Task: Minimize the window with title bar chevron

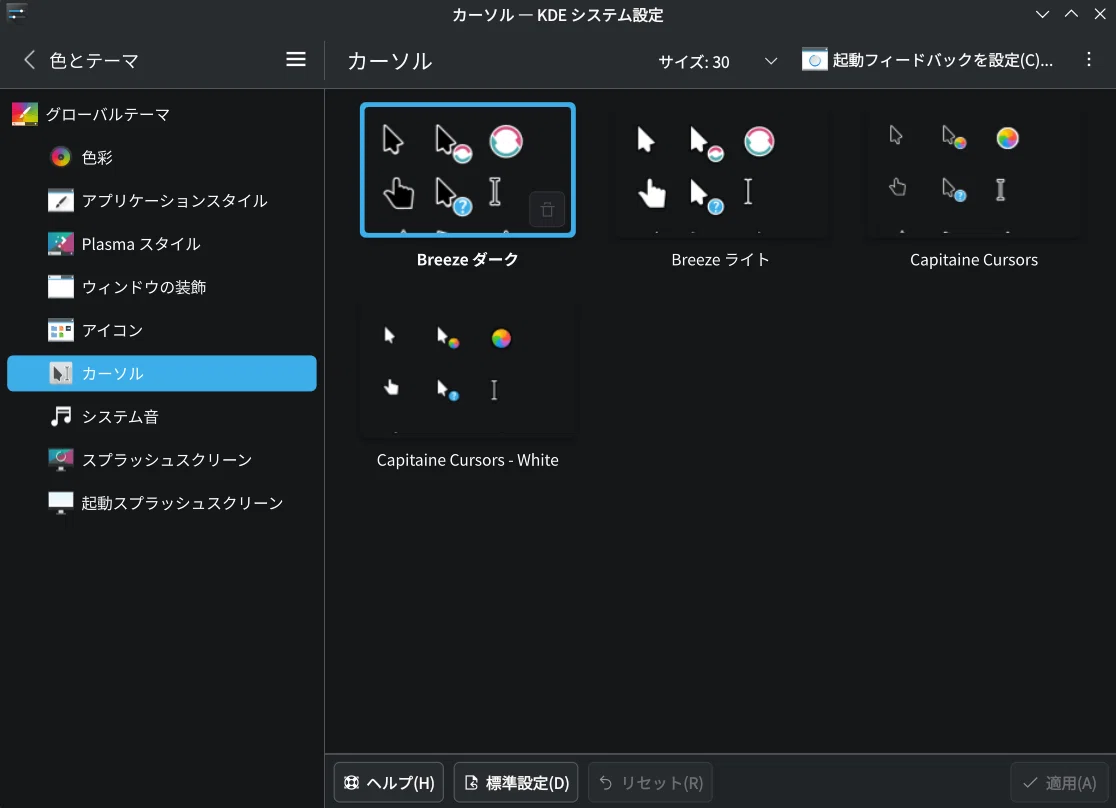Action: [1042, 14]
